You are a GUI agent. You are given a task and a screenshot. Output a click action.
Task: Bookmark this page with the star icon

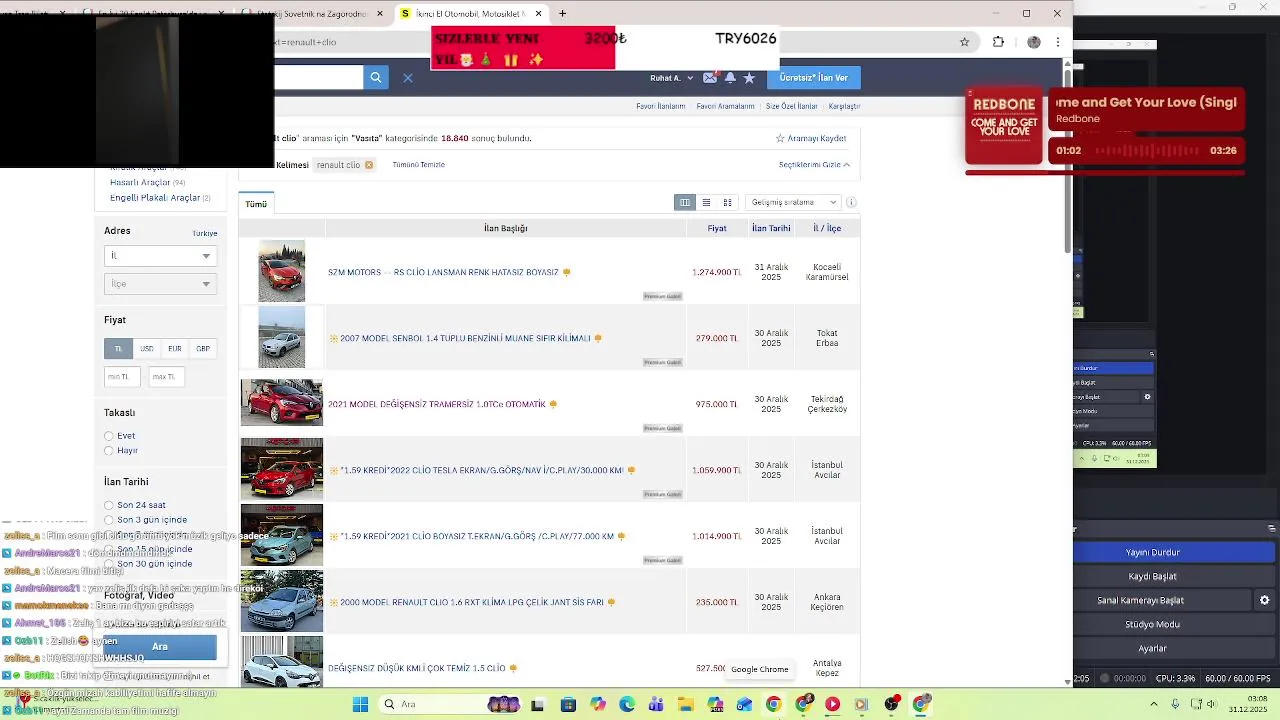coord(964,42)
